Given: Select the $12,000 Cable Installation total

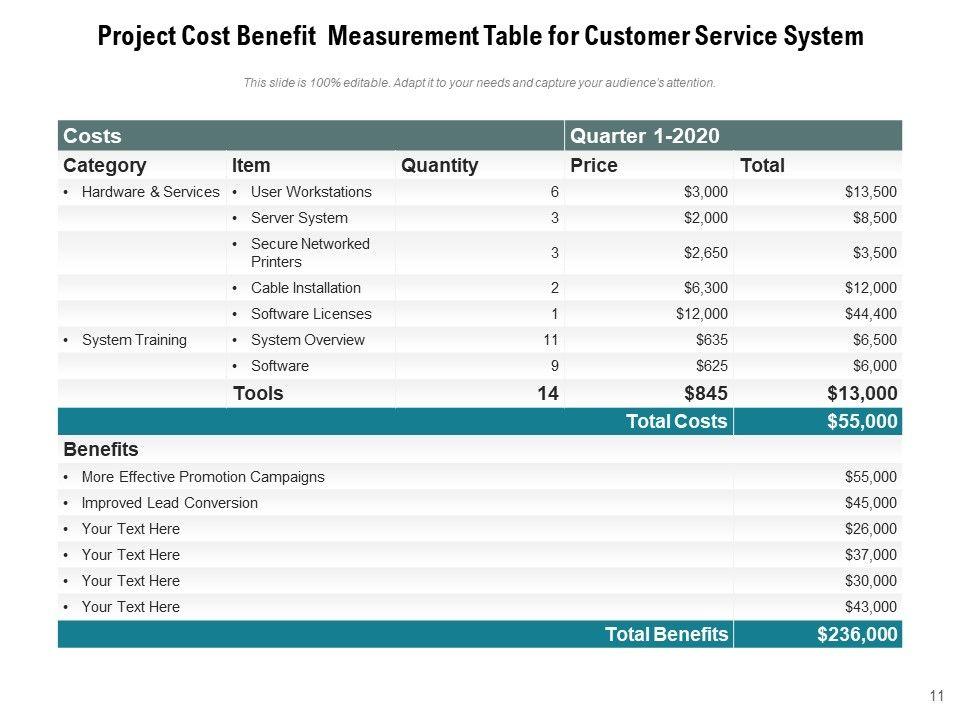Looking at the screenshot, I should pos(871,288).
